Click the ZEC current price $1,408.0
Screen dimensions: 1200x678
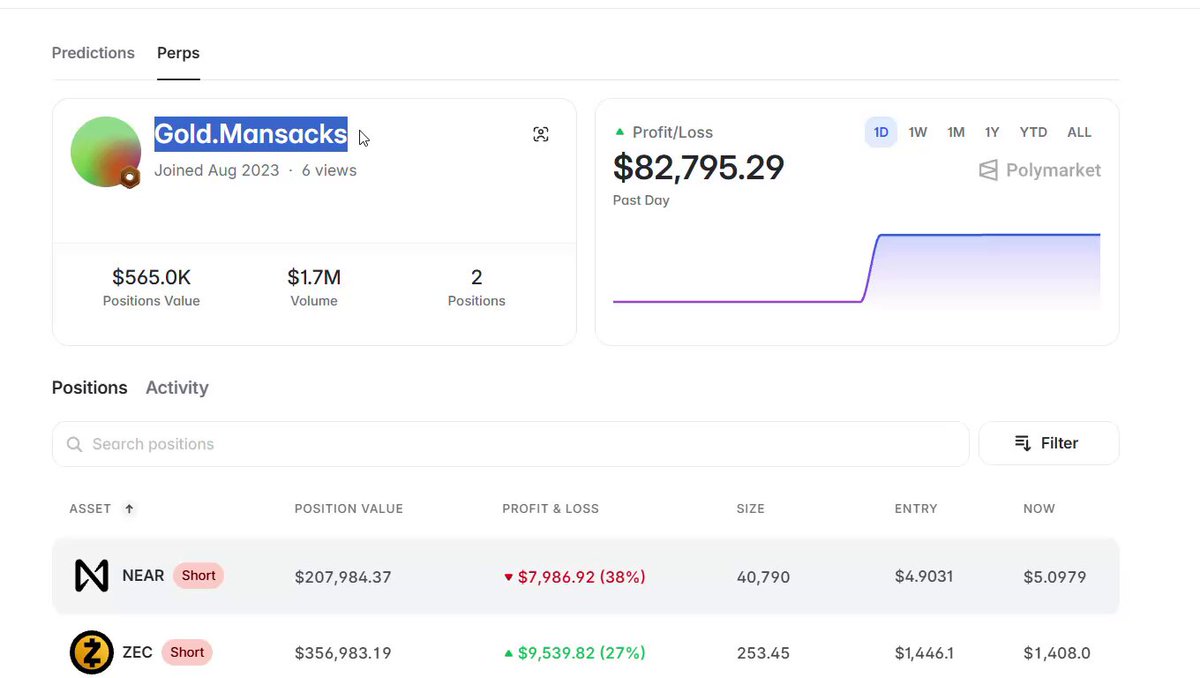(1057, 653)
